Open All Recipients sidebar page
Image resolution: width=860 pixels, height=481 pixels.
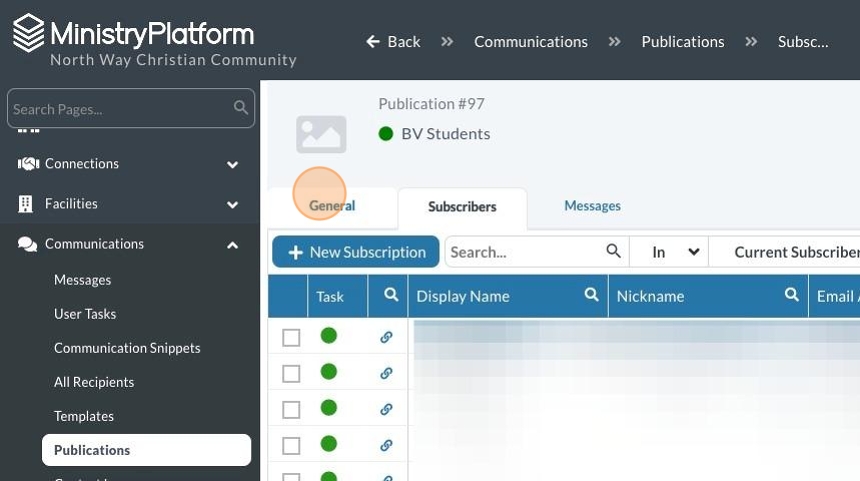(x=94, y=382)
